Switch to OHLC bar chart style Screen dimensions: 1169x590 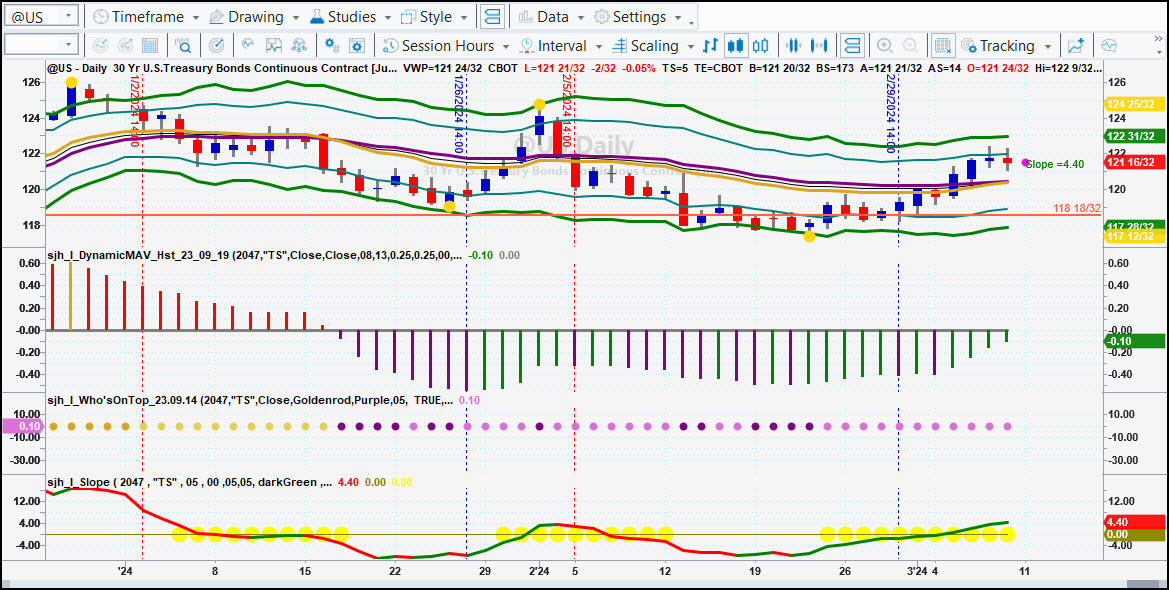[x=711, y=45]
